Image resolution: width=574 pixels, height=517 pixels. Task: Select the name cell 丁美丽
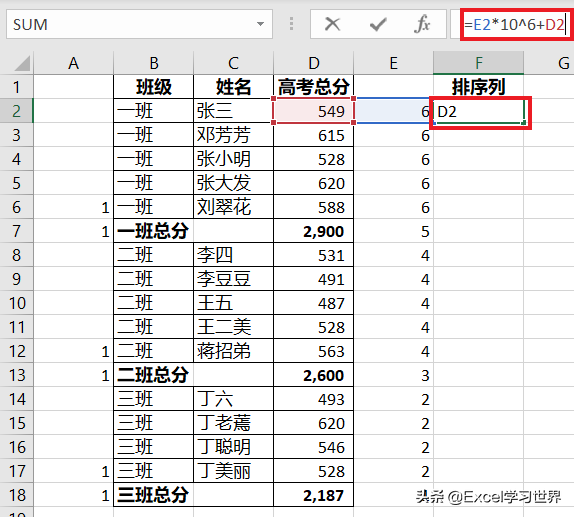click(233, 471)
